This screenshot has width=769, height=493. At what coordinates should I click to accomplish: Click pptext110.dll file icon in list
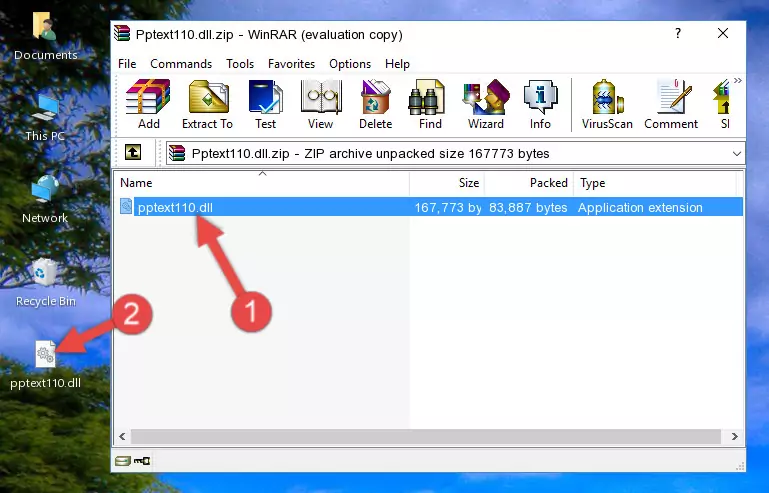tap(126, 207)
